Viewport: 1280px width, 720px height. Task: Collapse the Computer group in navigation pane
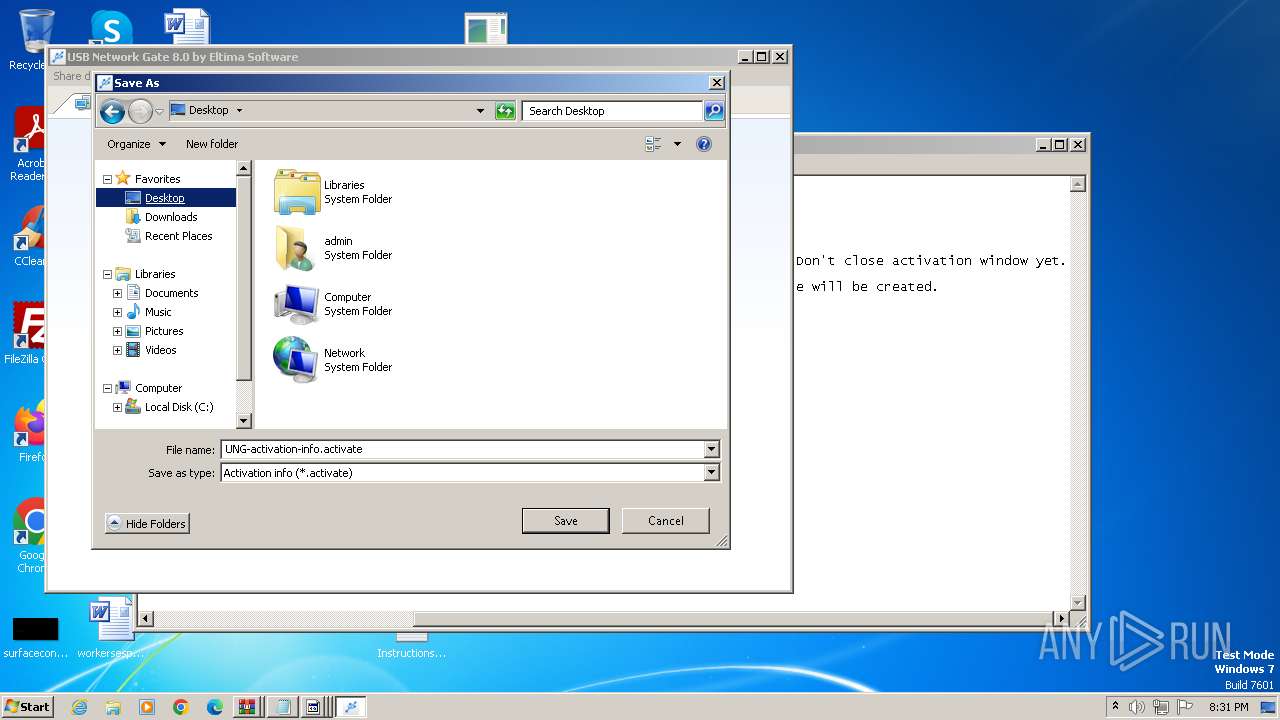coord(107,388)
